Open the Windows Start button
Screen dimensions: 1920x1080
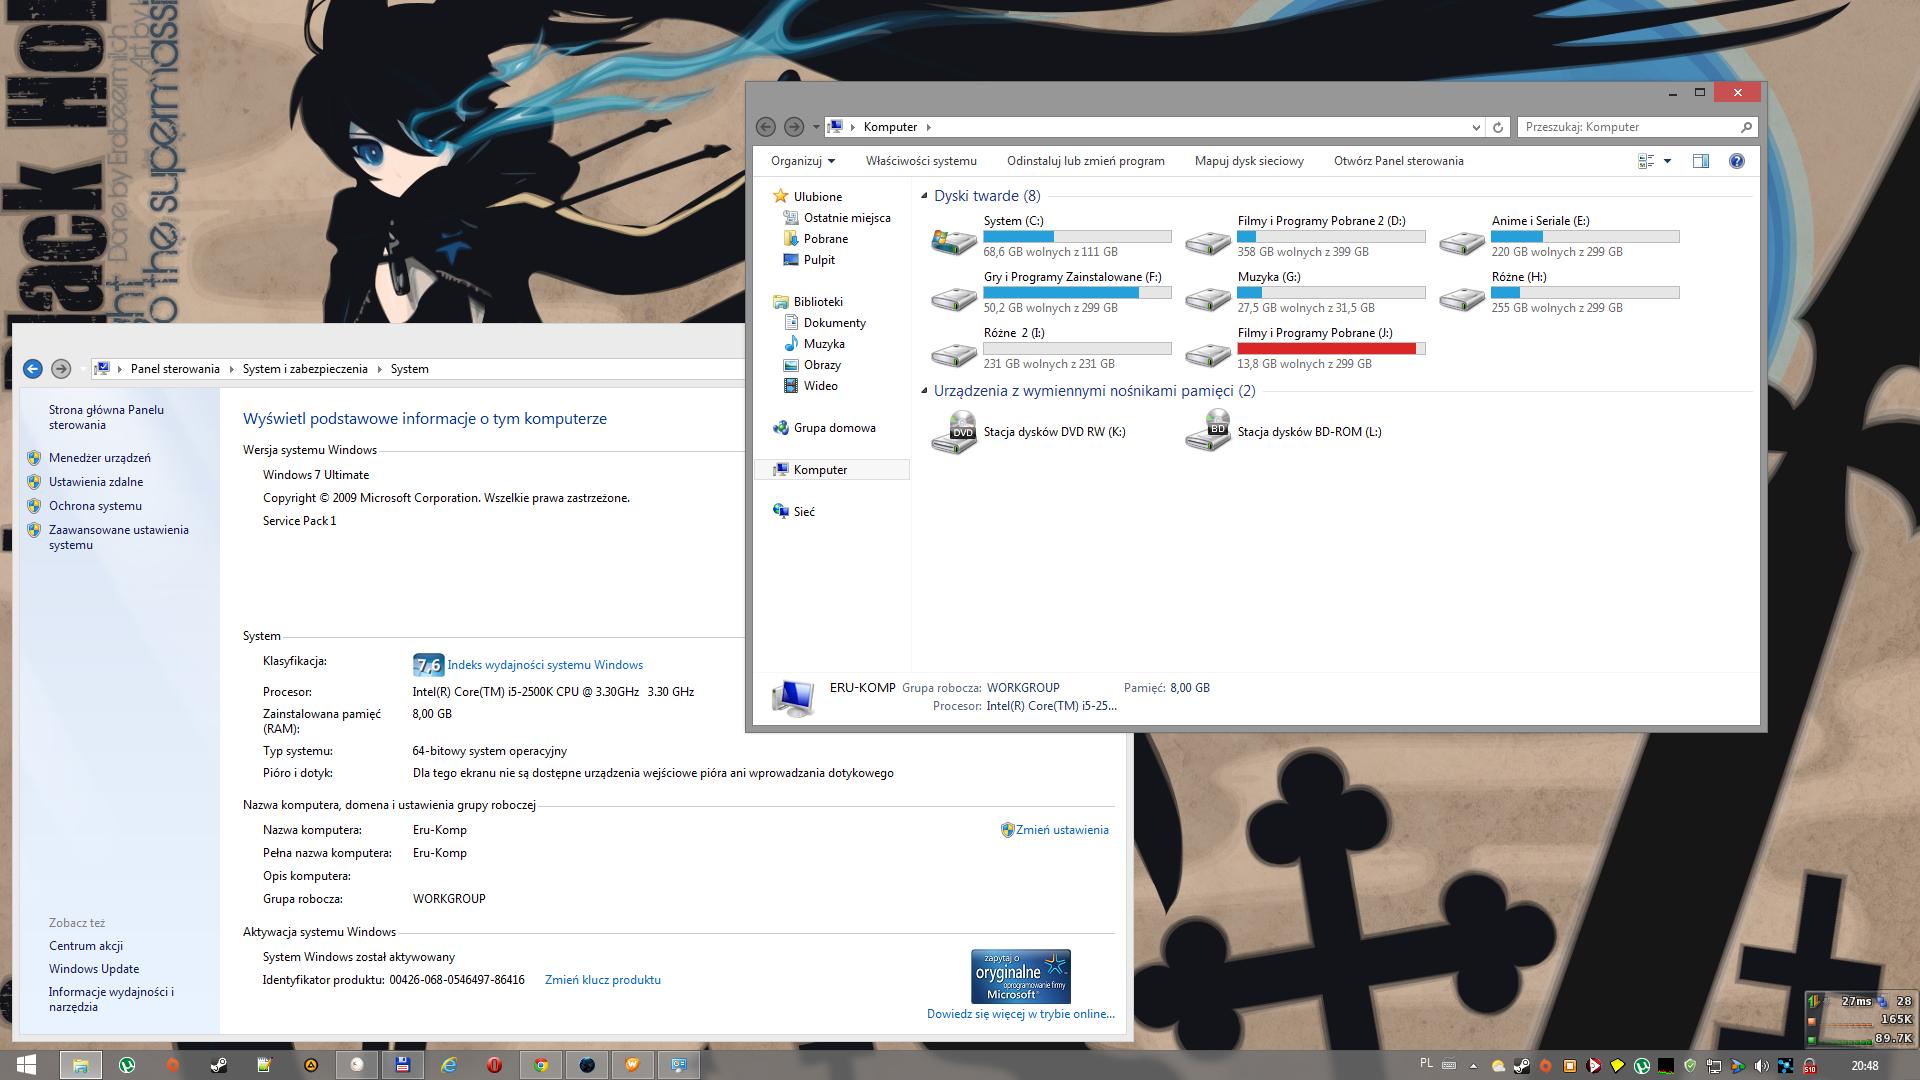(x=27, y=1065)
